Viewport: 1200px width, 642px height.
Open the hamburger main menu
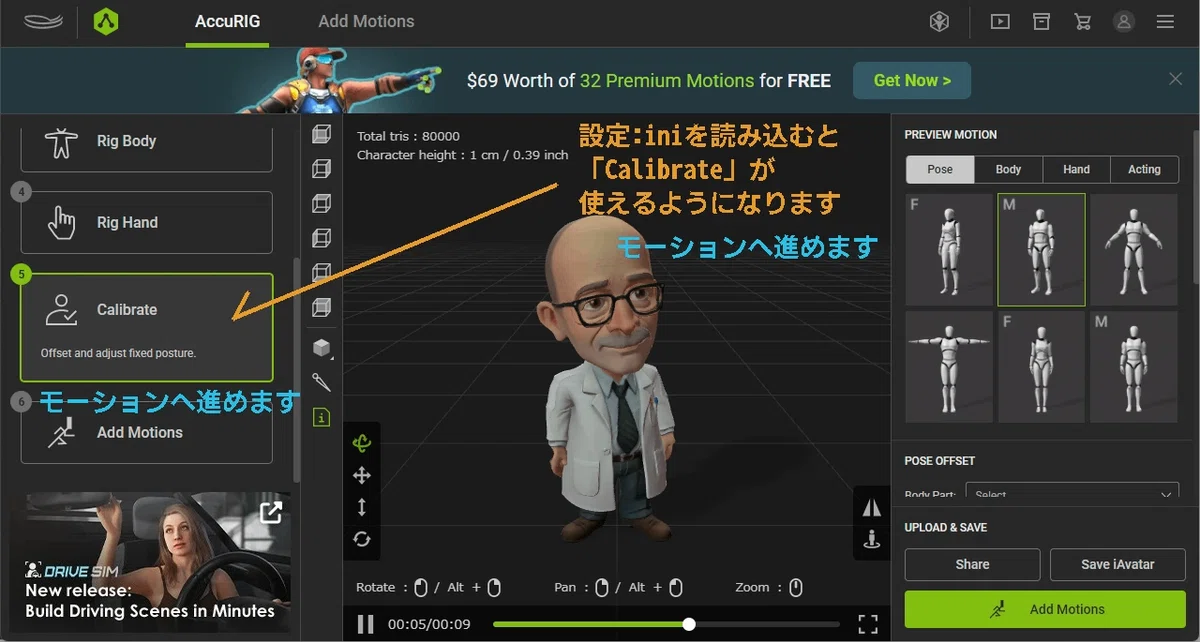pos(1165,21)
